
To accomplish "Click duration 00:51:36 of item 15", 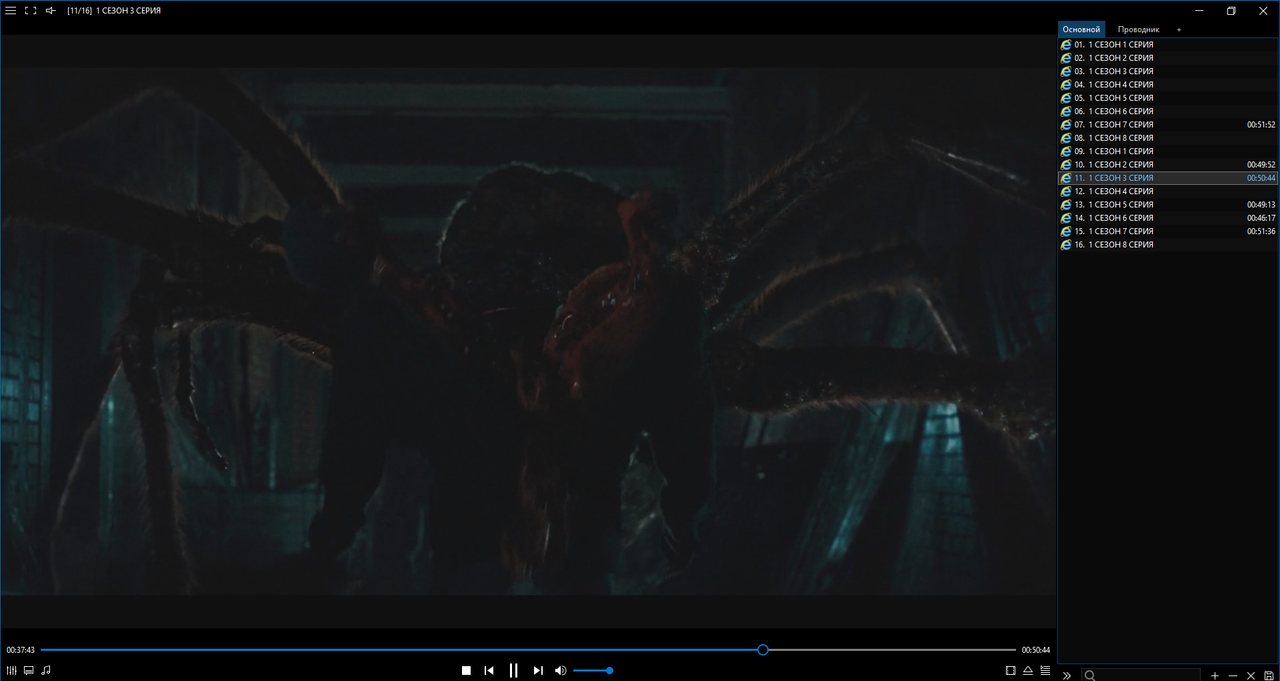I will pos(1261,231).
